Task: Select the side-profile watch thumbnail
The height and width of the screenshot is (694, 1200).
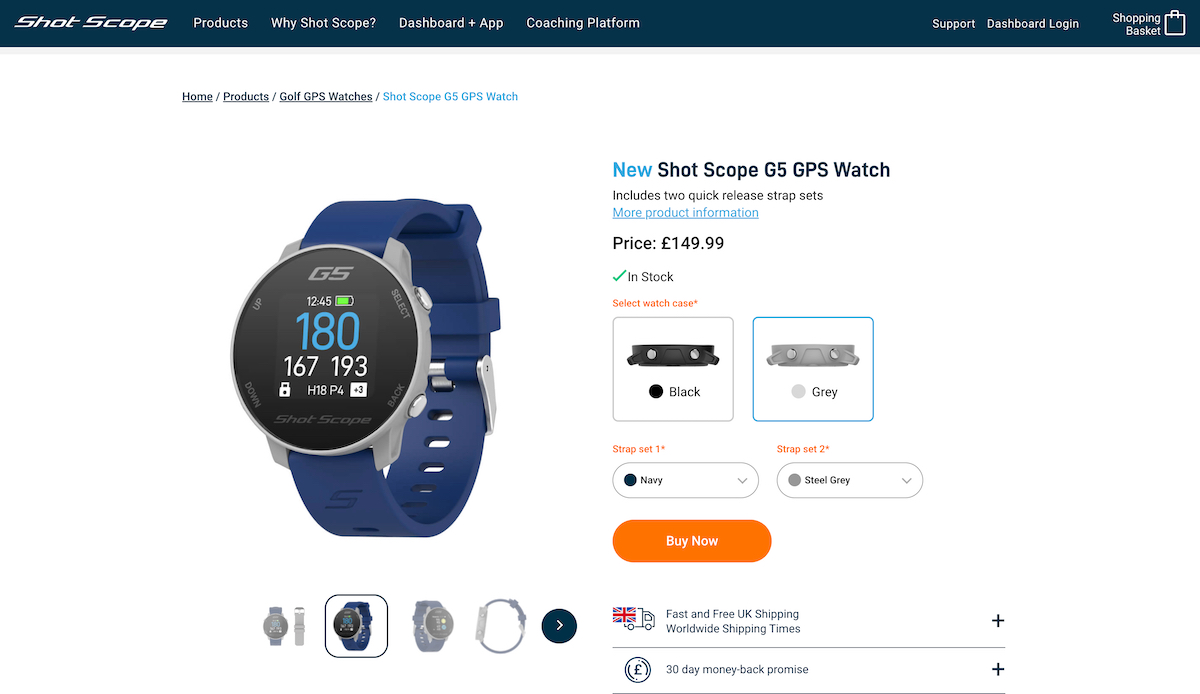Action: pos(500,626)
